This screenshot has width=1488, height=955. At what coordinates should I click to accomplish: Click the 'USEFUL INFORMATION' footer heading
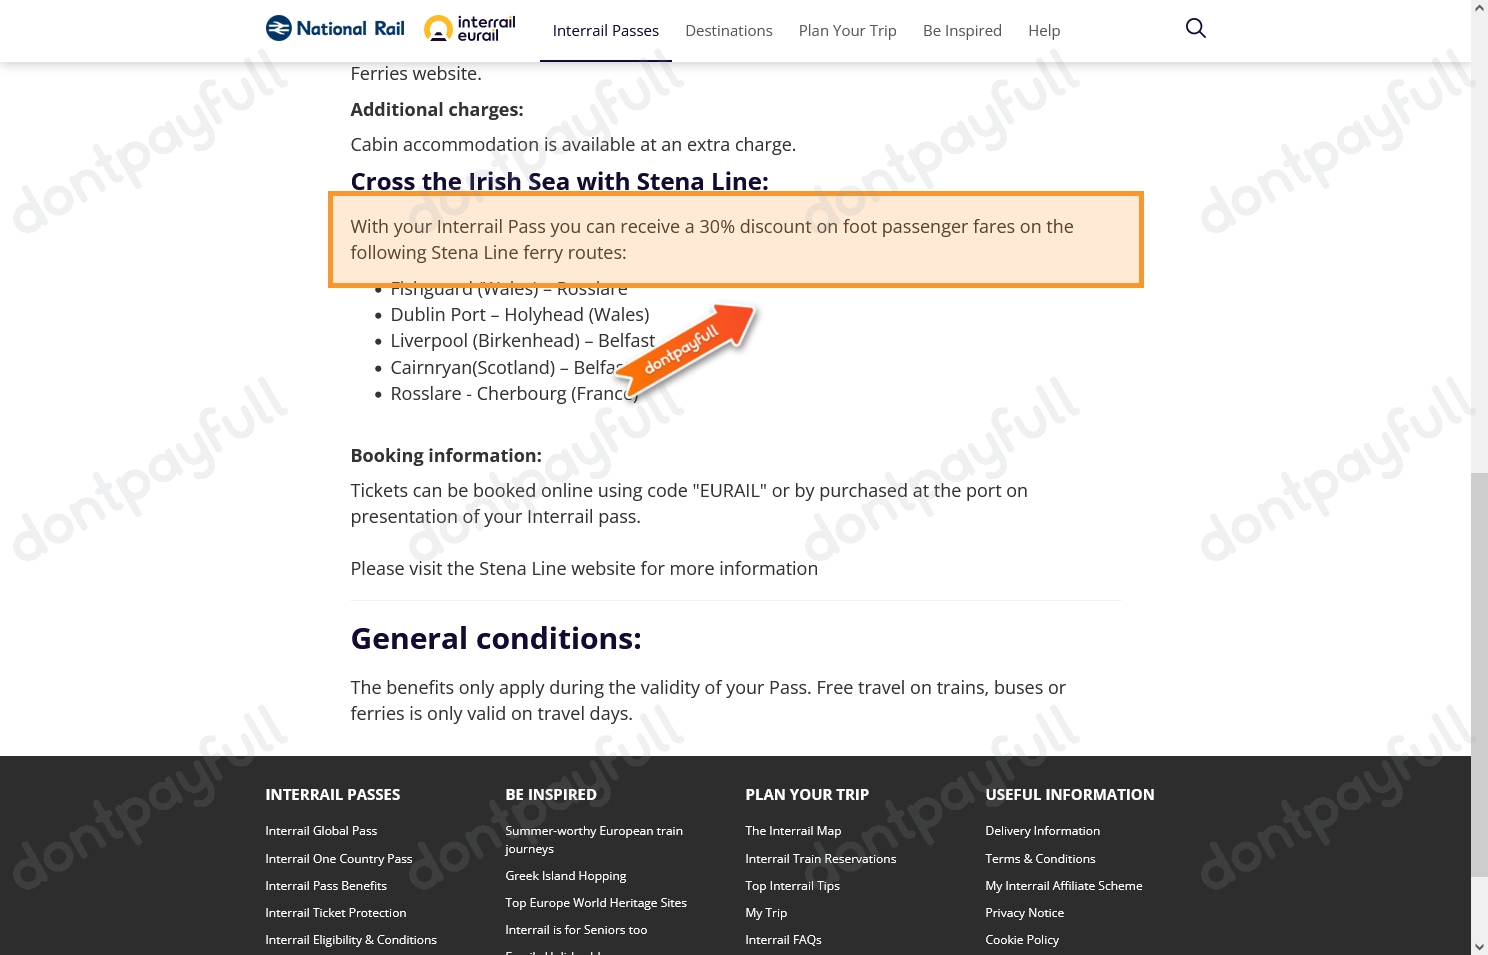click(x=1069, y=795)
